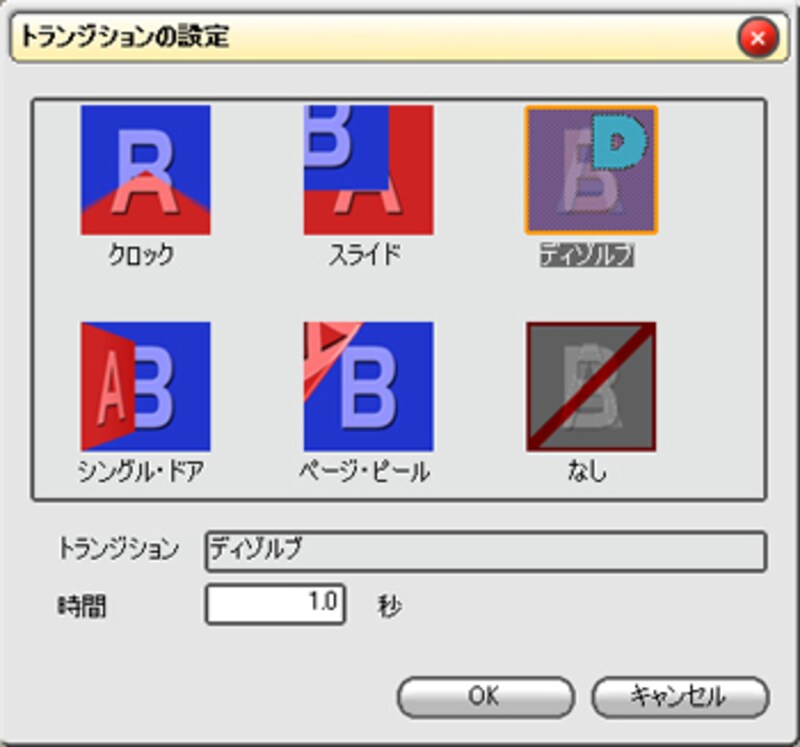Click the highlighted ディゾルブ label
Viewport: 800px width, 747px height.
click(587, 256)
